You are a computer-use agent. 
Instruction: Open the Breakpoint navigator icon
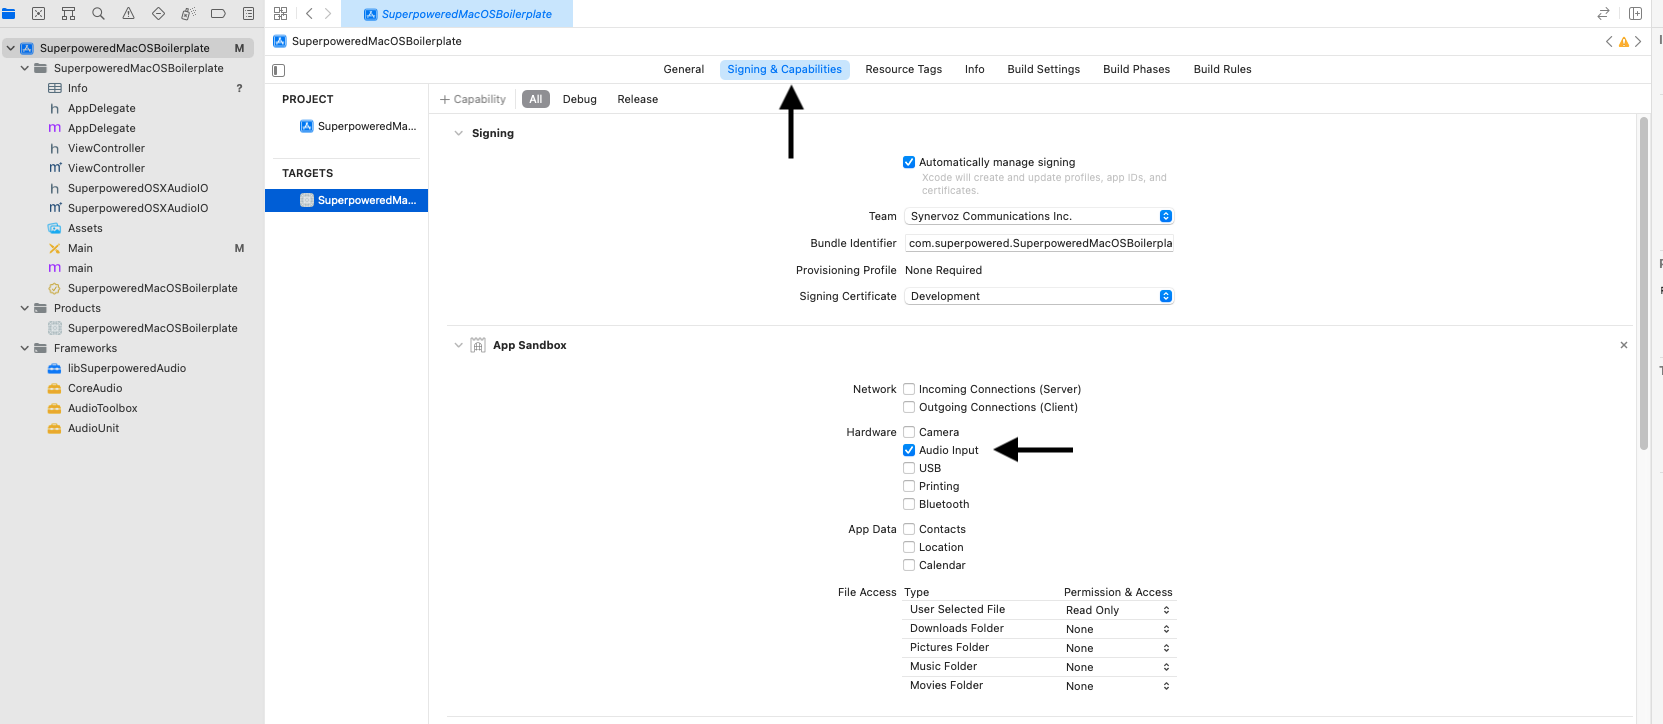(218, 14)
